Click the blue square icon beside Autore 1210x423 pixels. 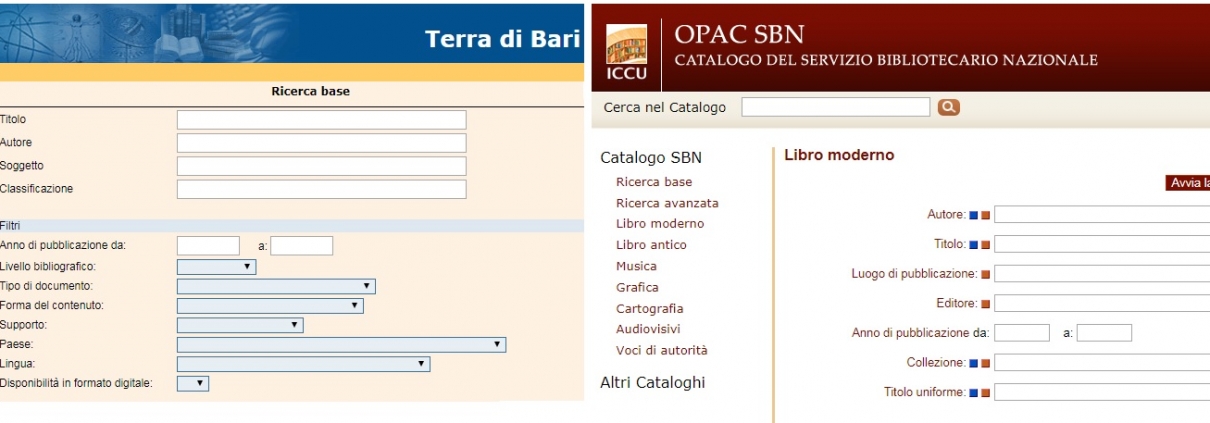974,215
